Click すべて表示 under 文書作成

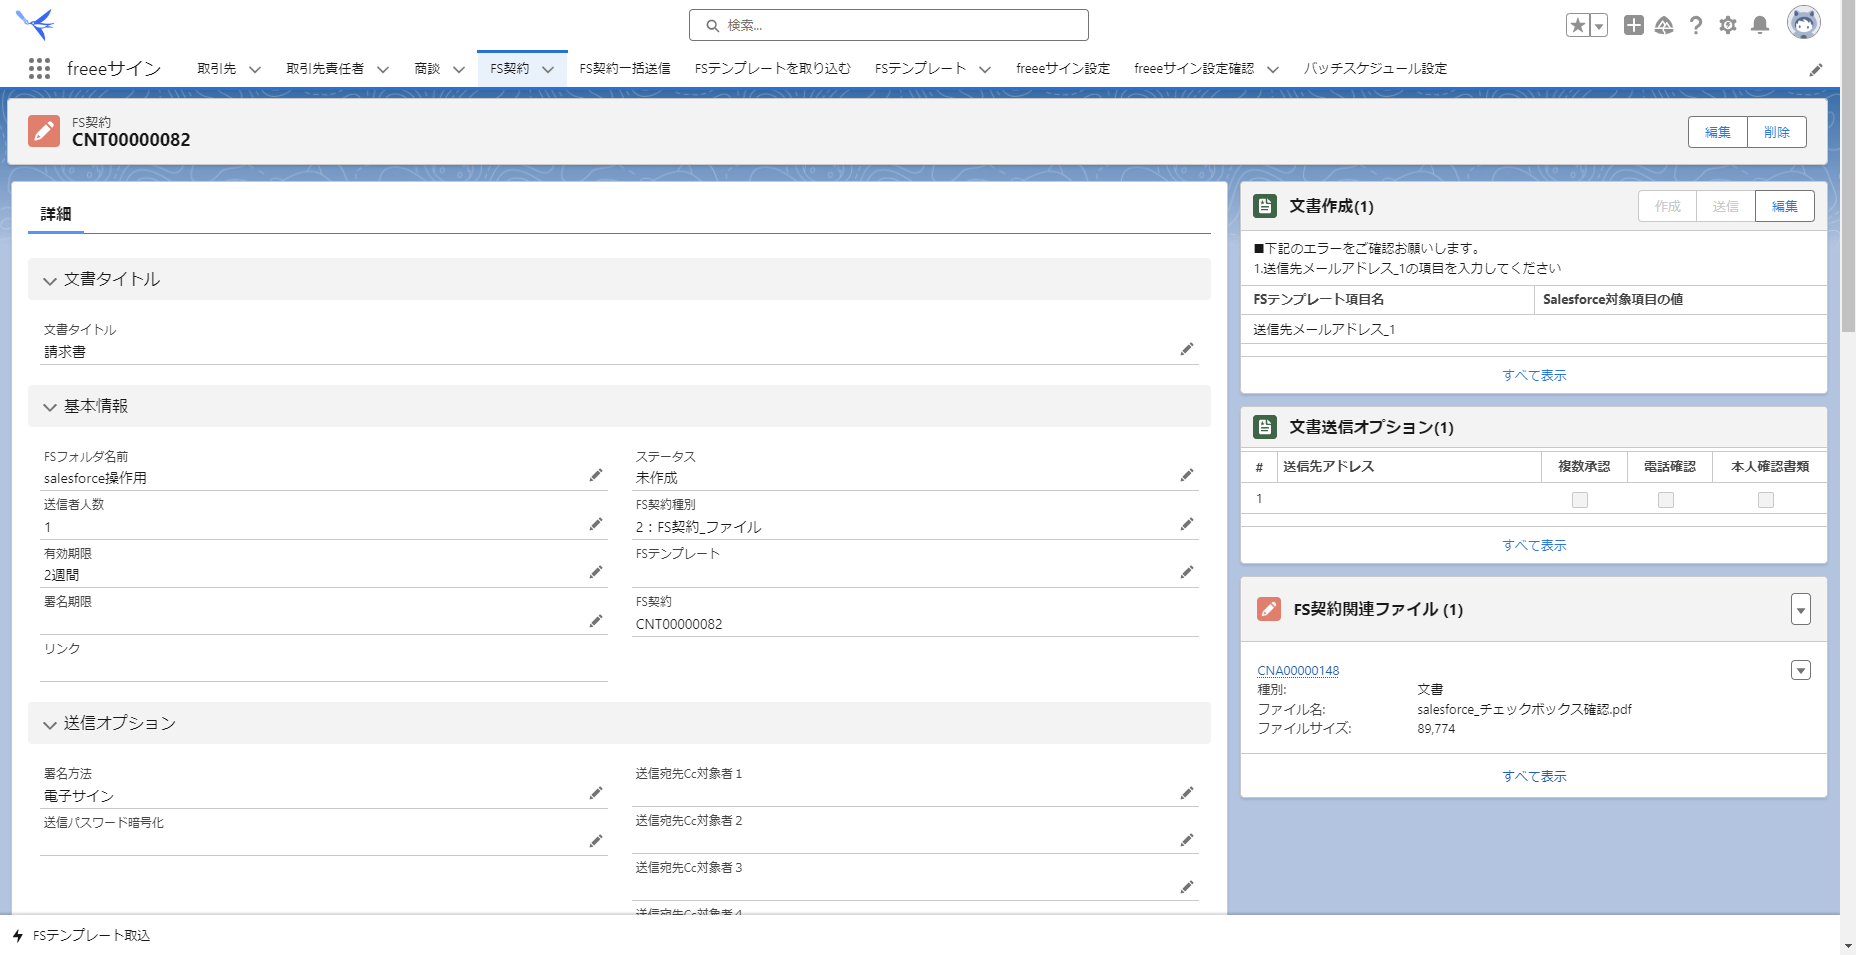click(x=1534, y=375)
